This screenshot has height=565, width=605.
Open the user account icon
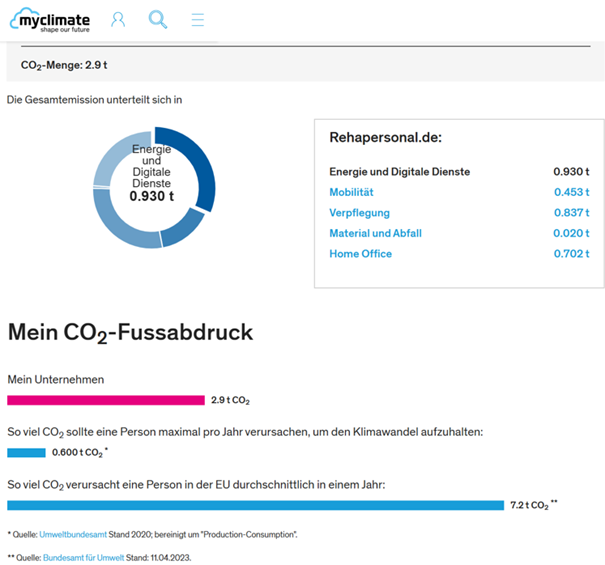point(118,19)
